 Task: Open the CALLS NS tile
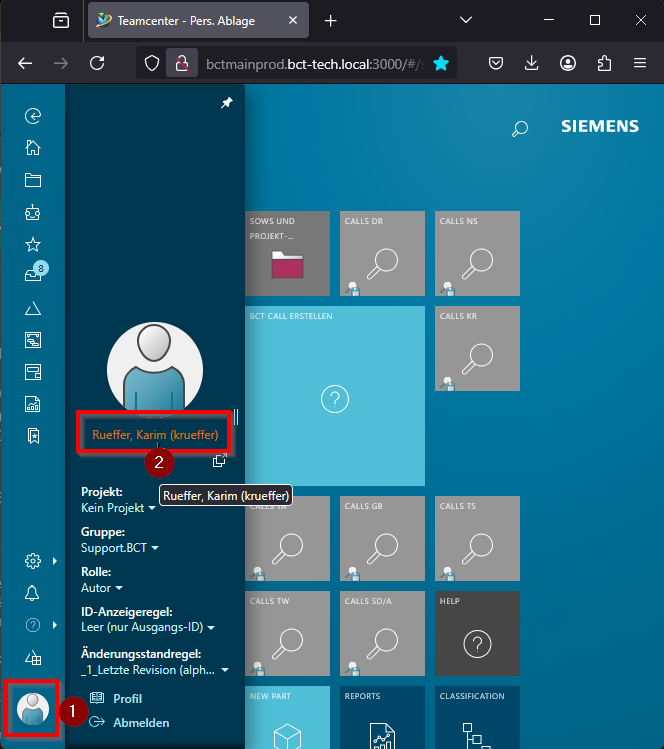click(477, 253)
